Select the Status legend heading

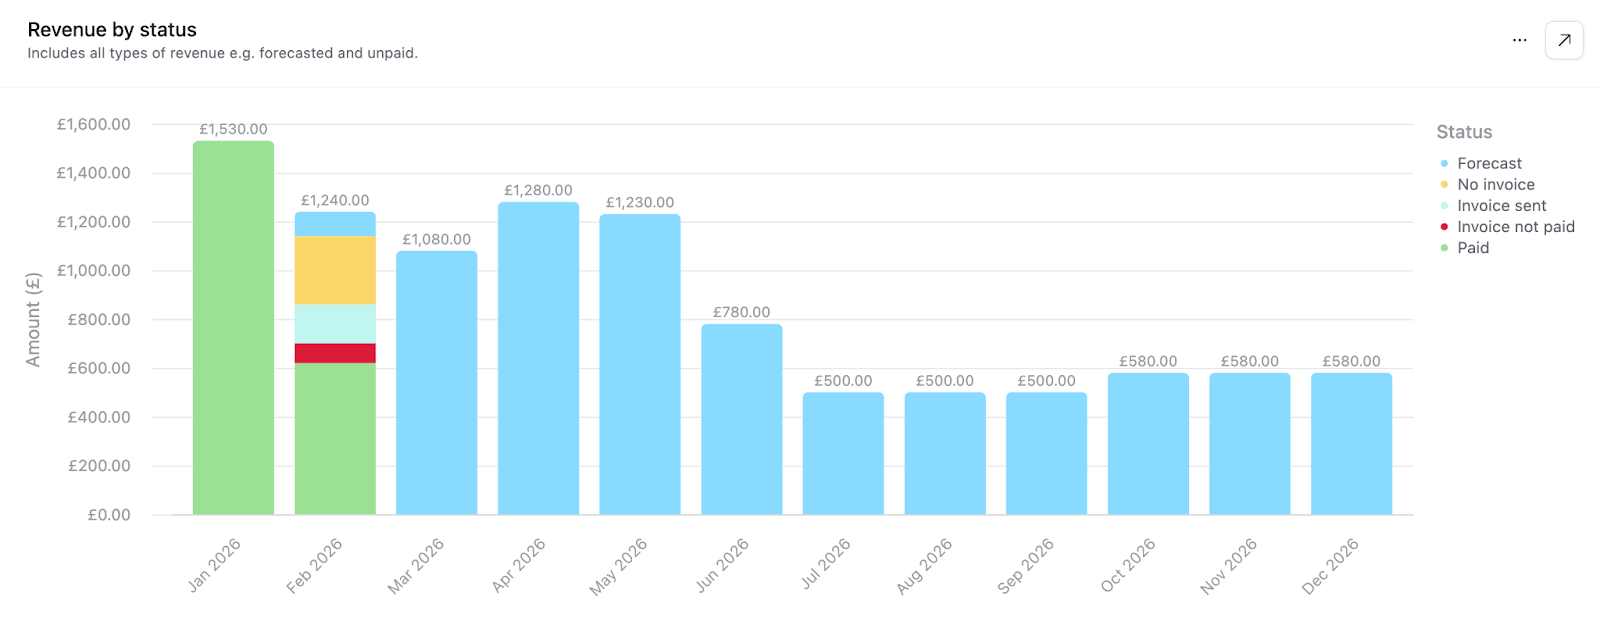[x=1464, y=131]
